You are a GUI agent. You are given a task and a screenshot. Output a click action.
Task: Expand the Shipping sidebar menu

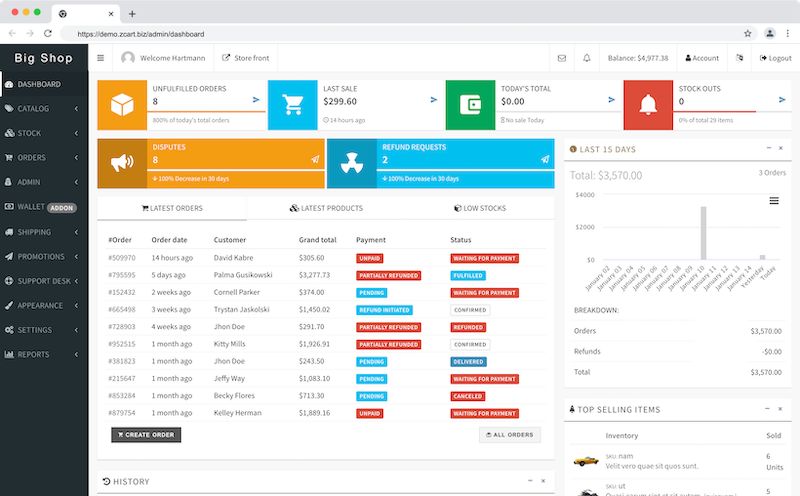[44, 232]
